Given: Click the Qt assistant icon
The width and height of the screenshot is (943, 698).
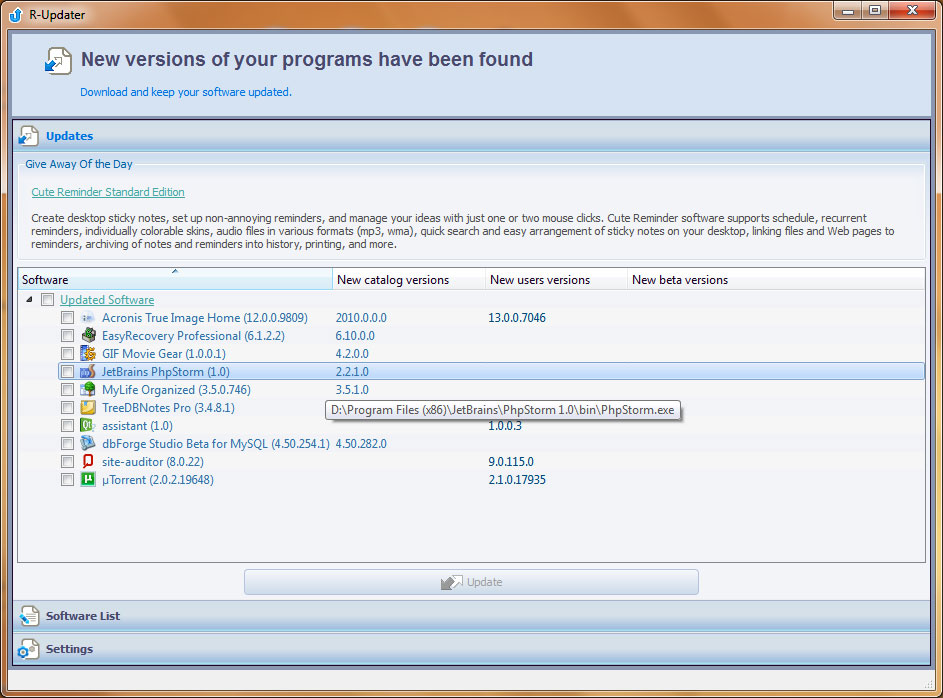Looking at the screenshot, I should [88, 426].
